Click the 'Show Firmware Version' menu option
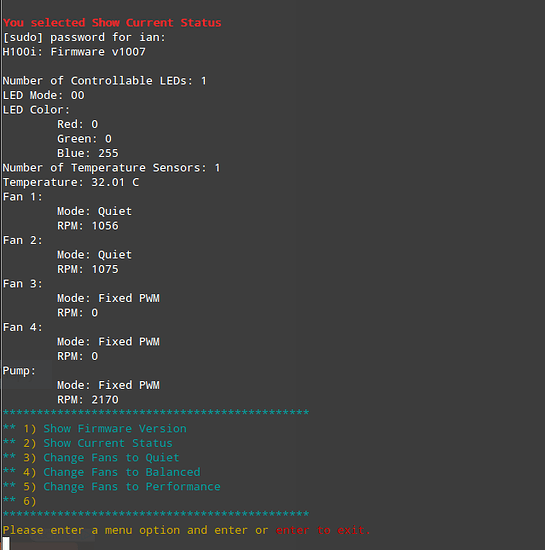This screenshot has height=550, width=545. (x=95, y=429)
